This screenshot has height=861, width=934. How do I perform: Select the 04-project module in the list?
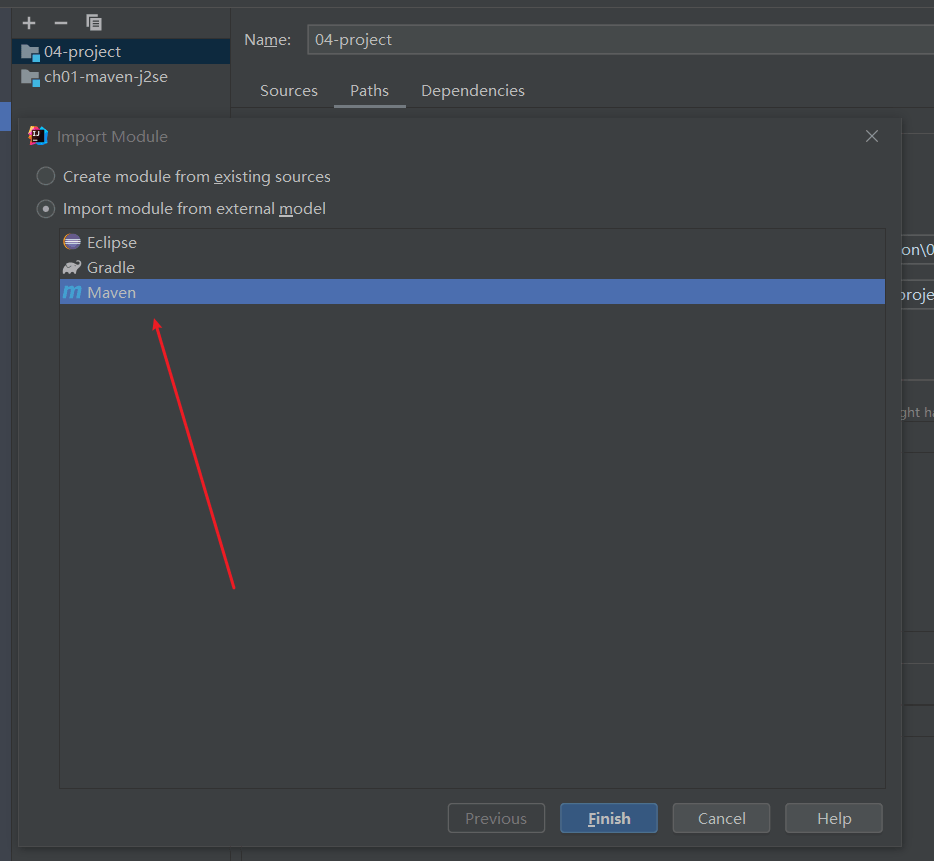click(121, 52)
